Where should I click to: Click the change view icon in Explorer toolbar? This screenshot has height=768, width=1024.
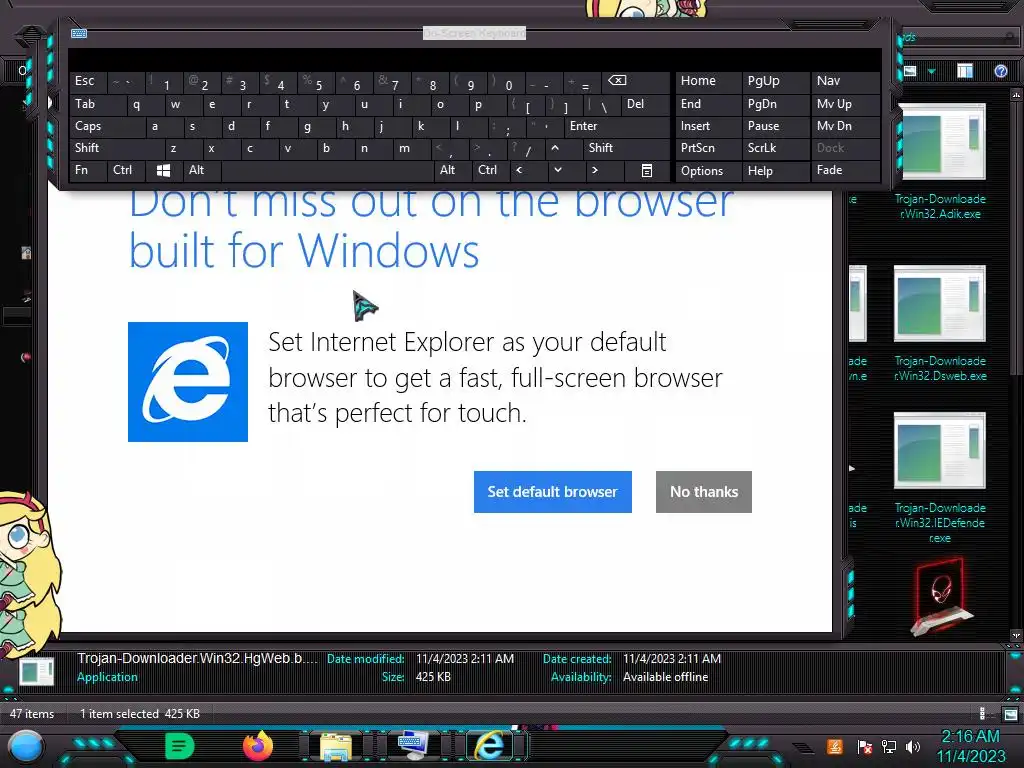click(x=910, y=71)
